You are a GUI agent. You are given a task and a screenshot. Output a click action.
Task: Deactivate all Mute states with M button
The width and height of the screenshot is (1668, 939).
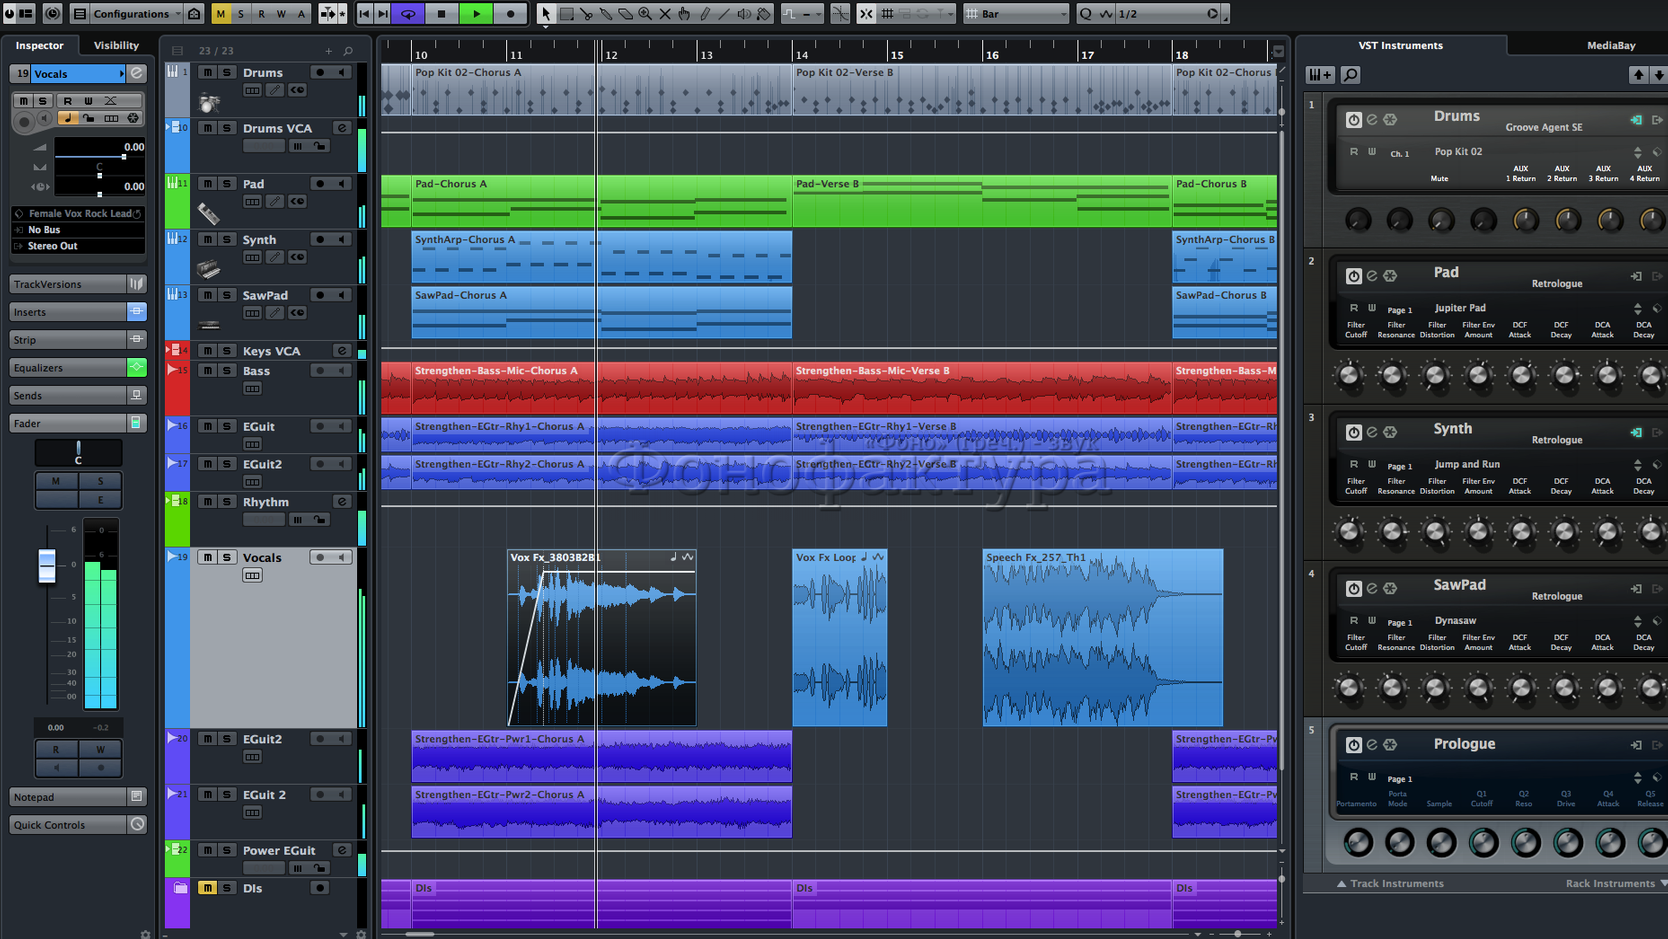pyautogui.click(x=220, y=14)
